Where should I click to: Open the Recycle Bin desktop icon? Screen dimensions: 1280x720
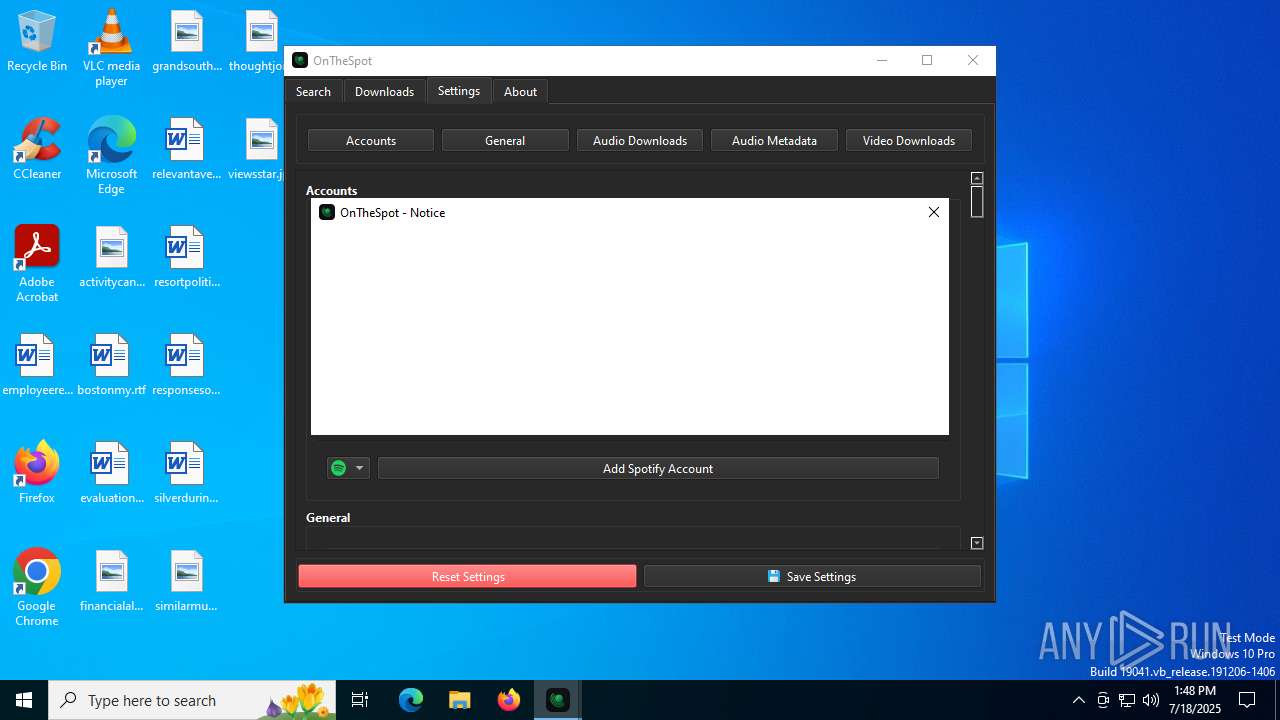(37, 42)
